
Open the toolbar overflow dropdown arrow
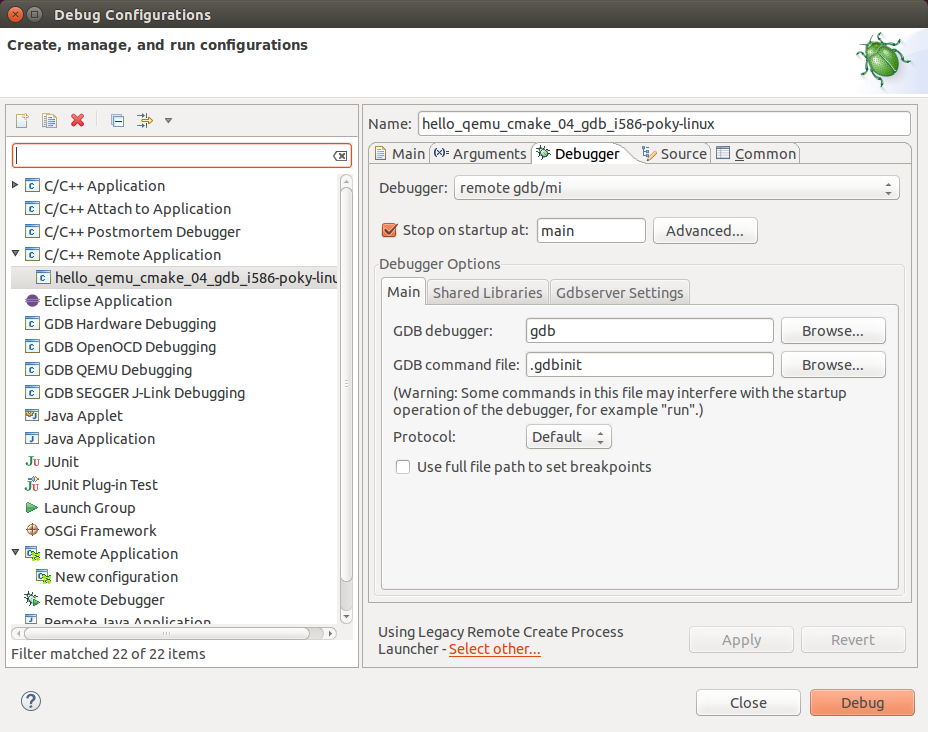(x=168, y=120)
